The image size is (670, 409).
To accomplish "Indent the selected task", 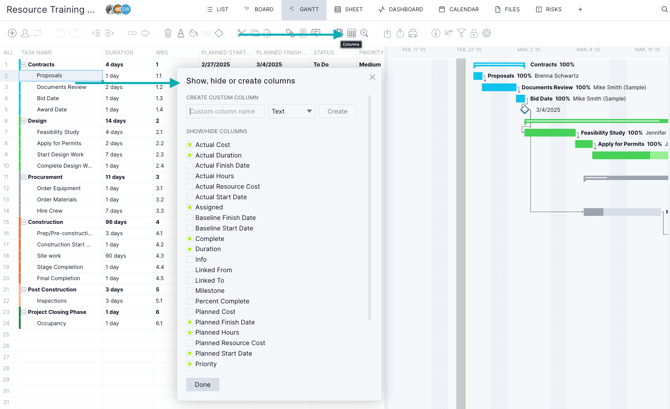I will [x=109, y=33].
